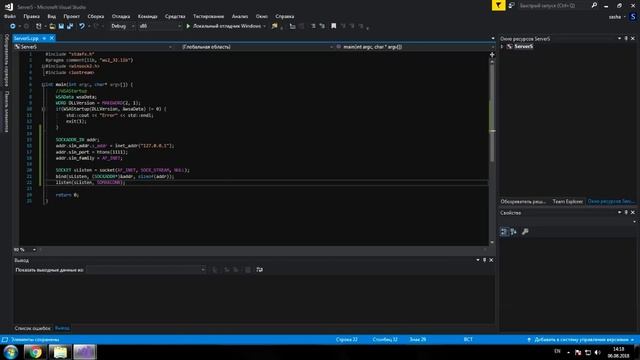Click the Visual Studio taskbar button
640x360 pixels.
tap(84, 352)
